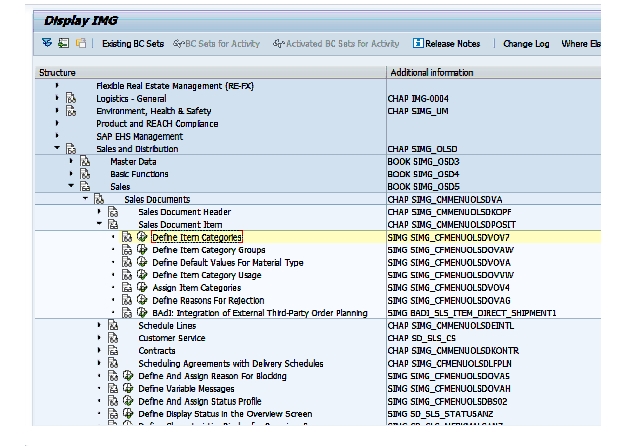
Task: Open documentation icon for Master Data
Action: (x=85, y=161)
